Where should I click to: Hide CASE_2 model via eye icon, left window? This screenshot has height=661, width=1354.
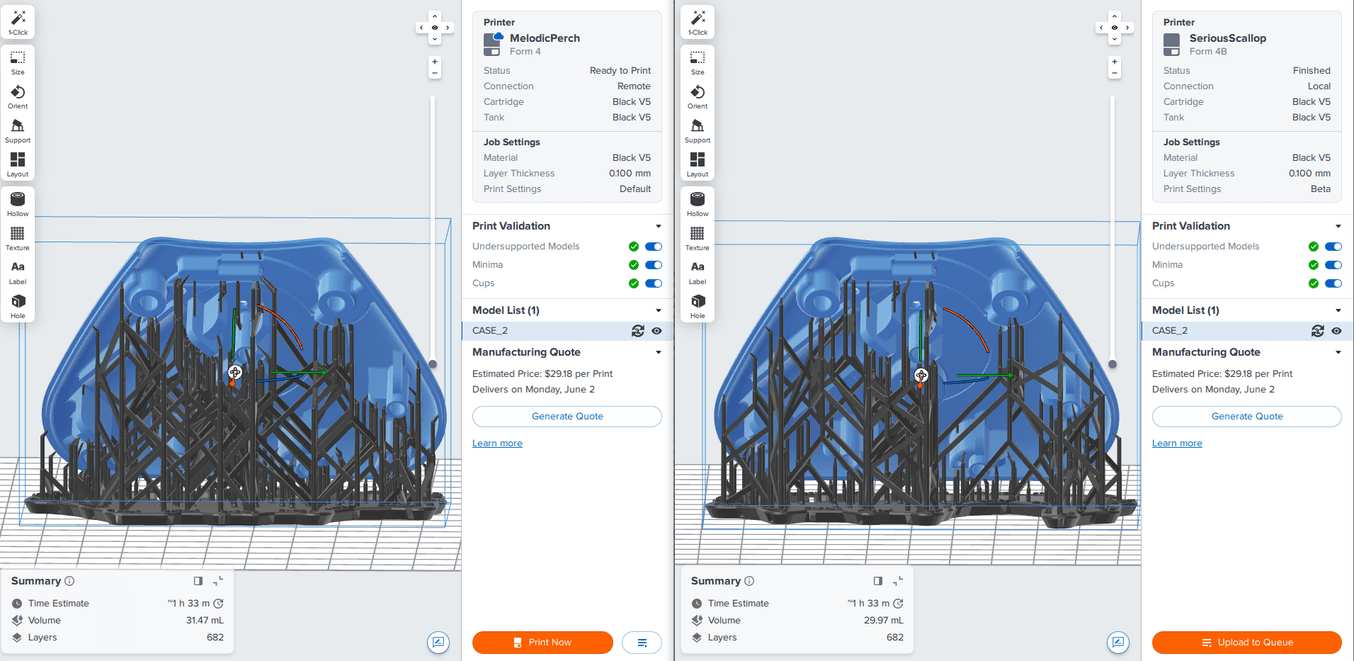(657, 331)
